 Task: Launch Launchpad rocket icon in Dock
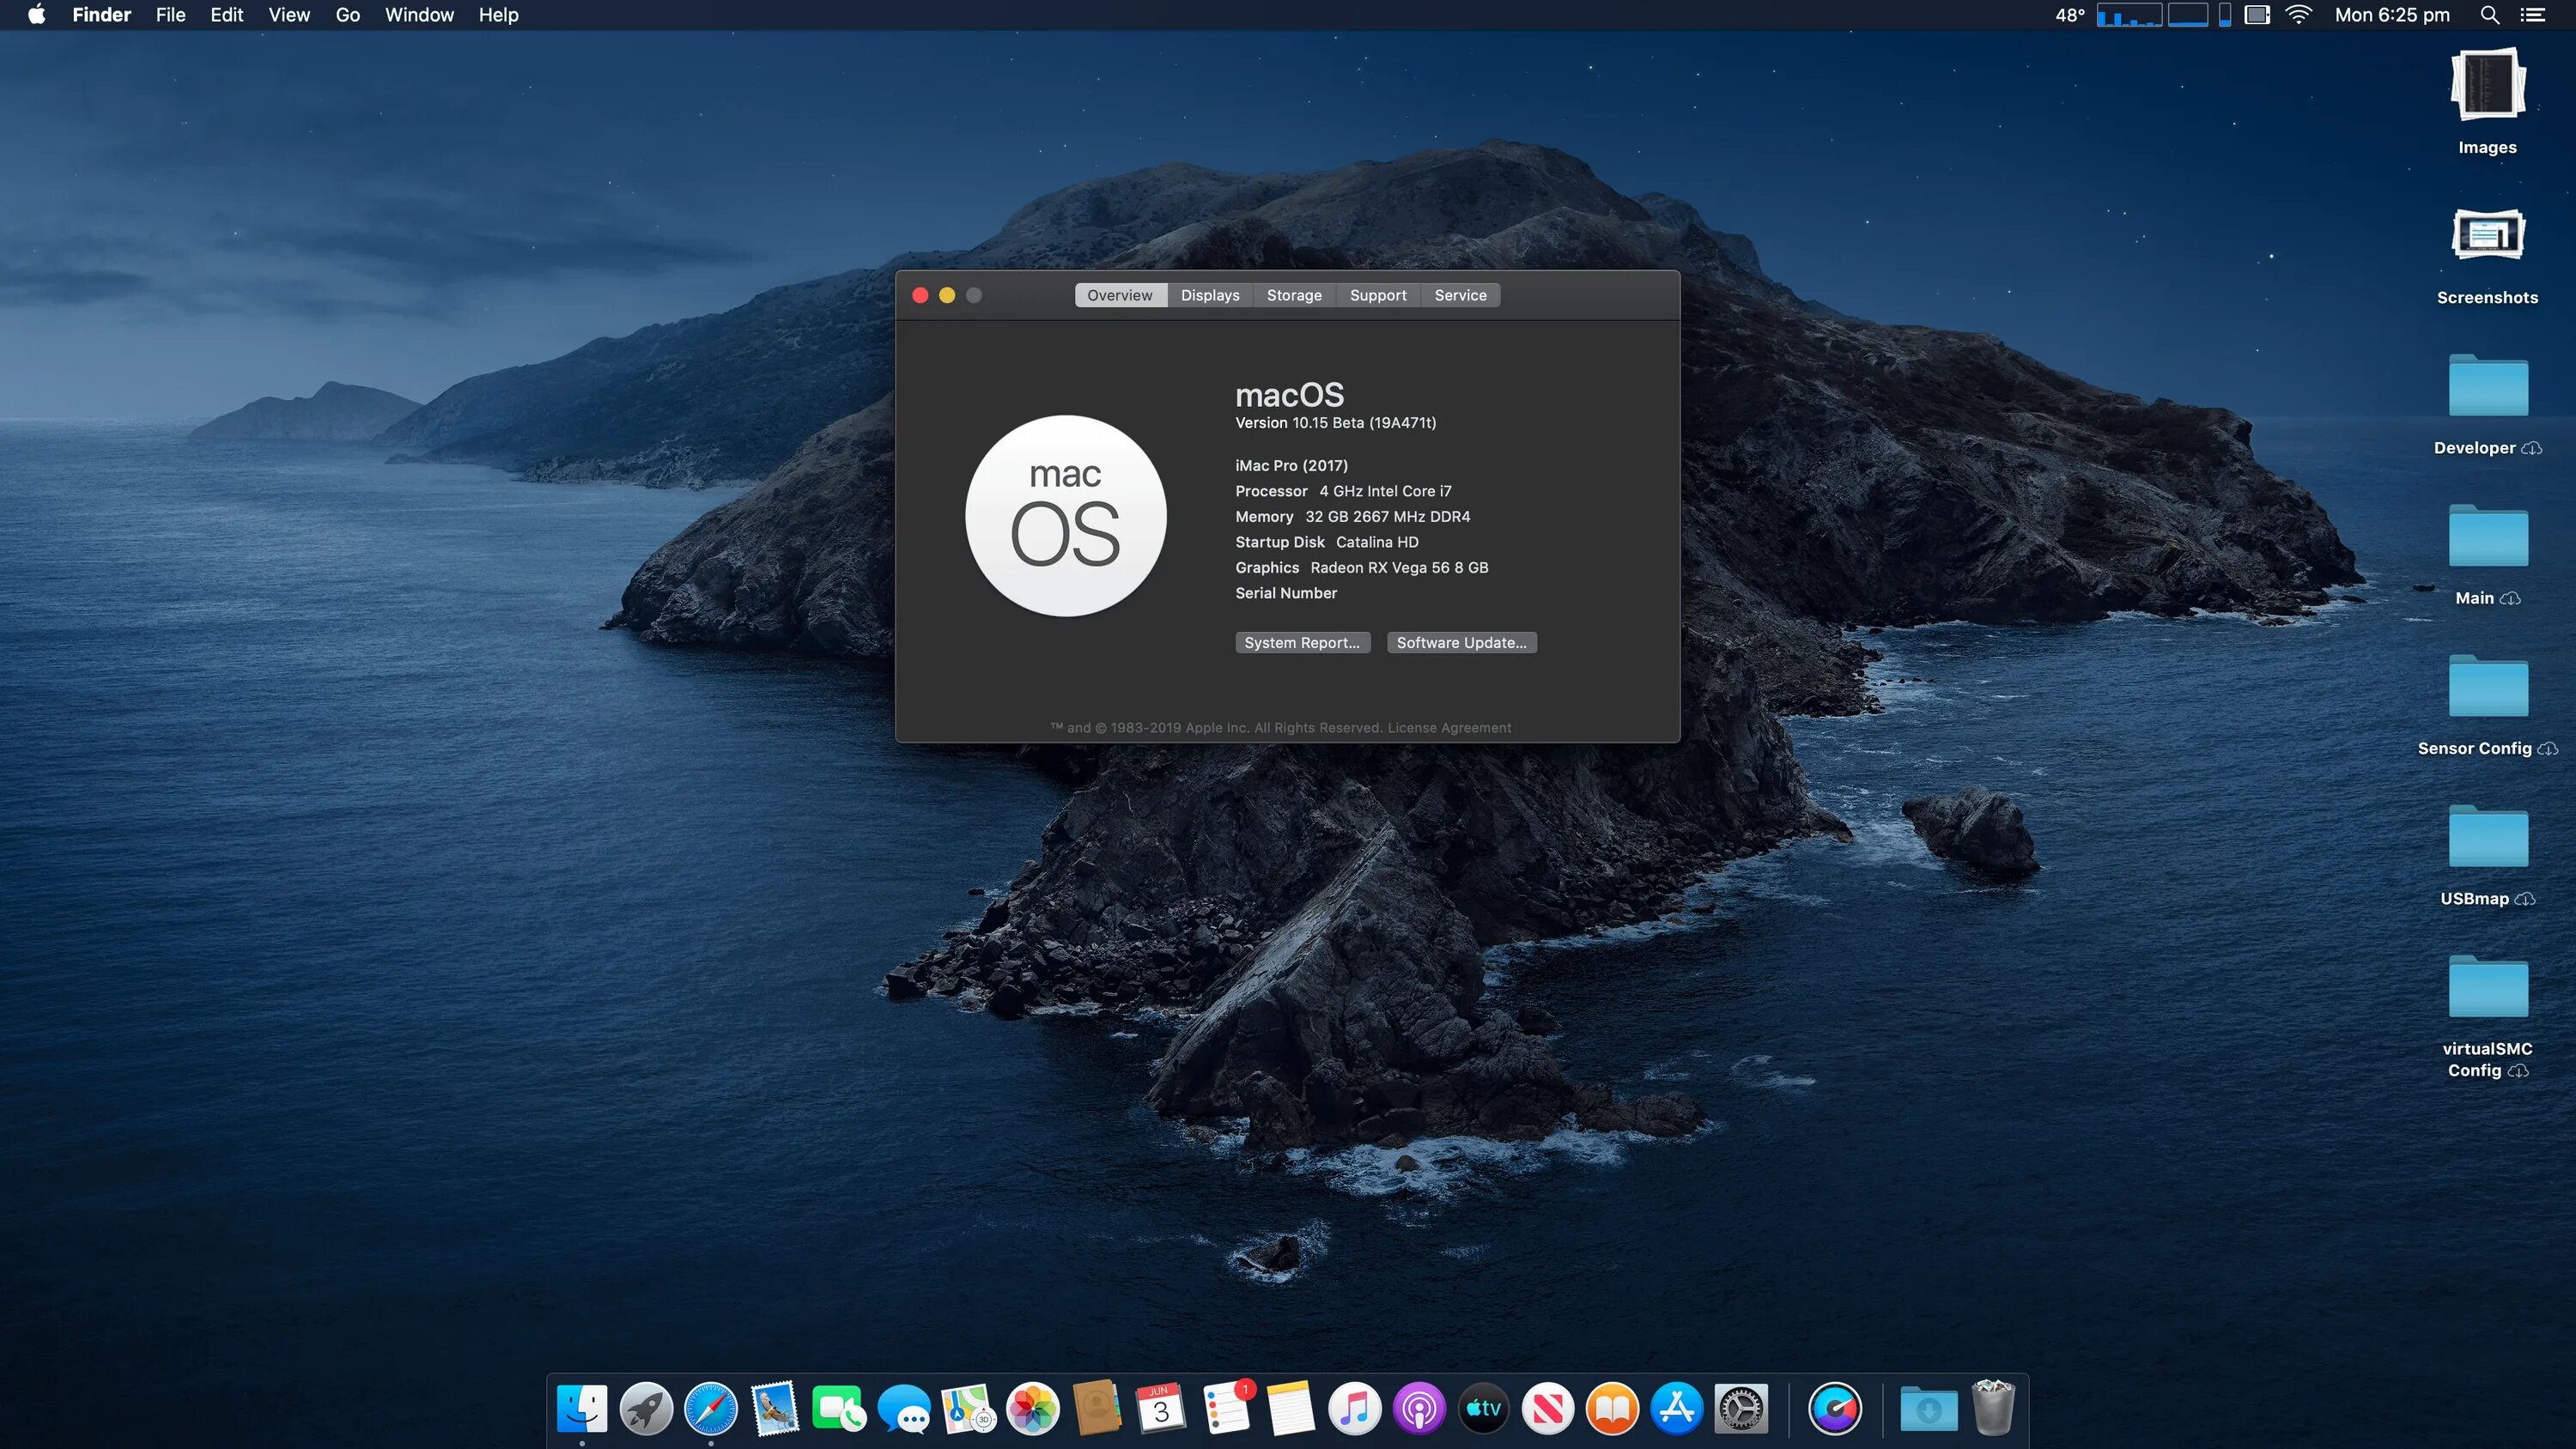tap(646, 1408)
